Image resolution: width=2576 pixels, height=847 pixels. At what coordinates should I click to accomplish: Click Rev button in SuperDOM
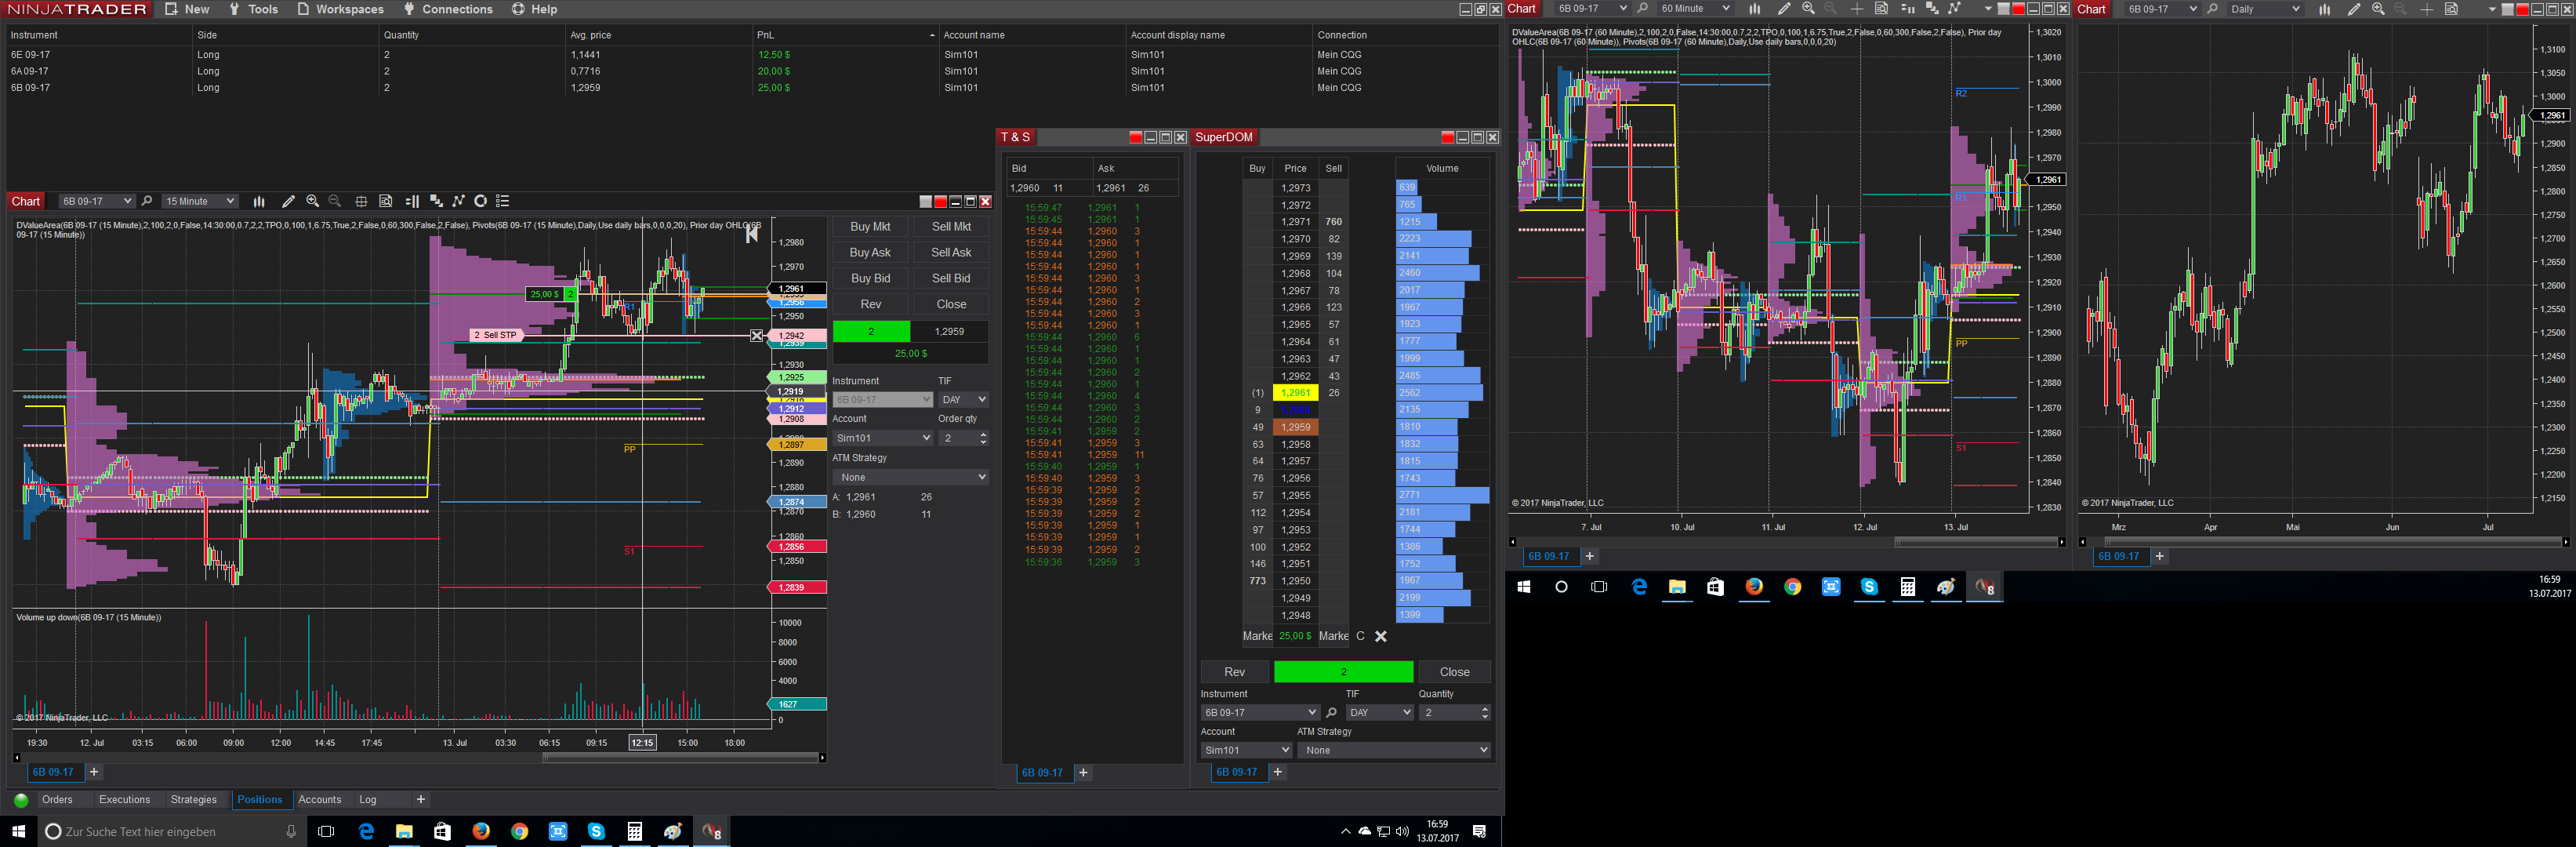tap(1235, 672)
